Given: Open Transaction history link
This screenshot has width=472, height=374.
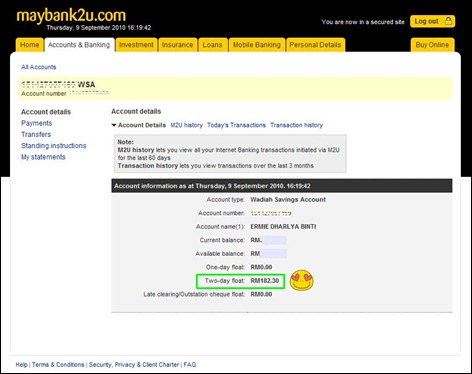Looking at the screenshot, I should click(296, 125).
